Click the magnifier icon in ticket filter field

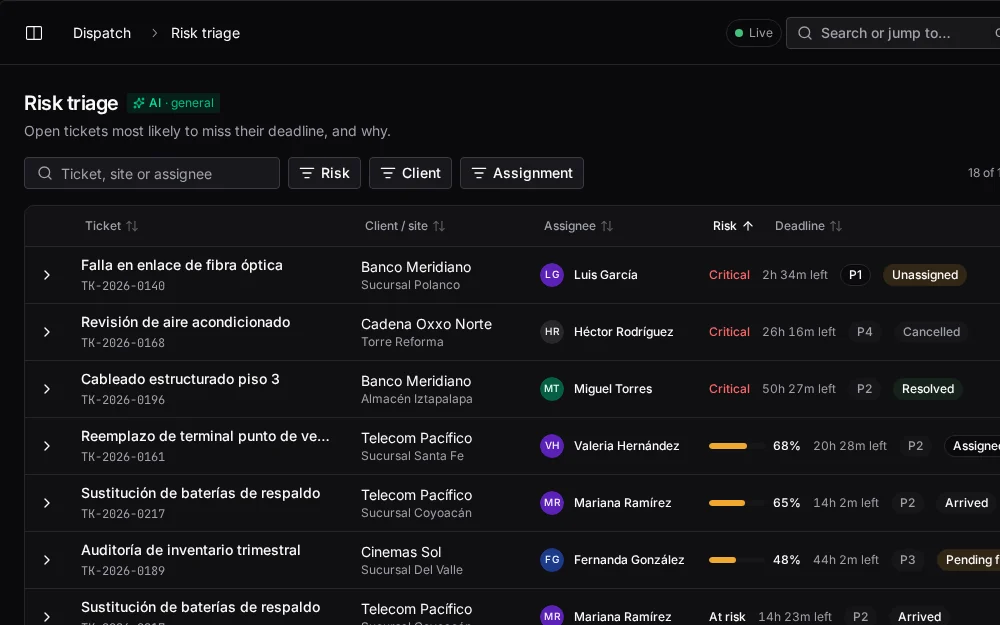click(x=45, y=173)
